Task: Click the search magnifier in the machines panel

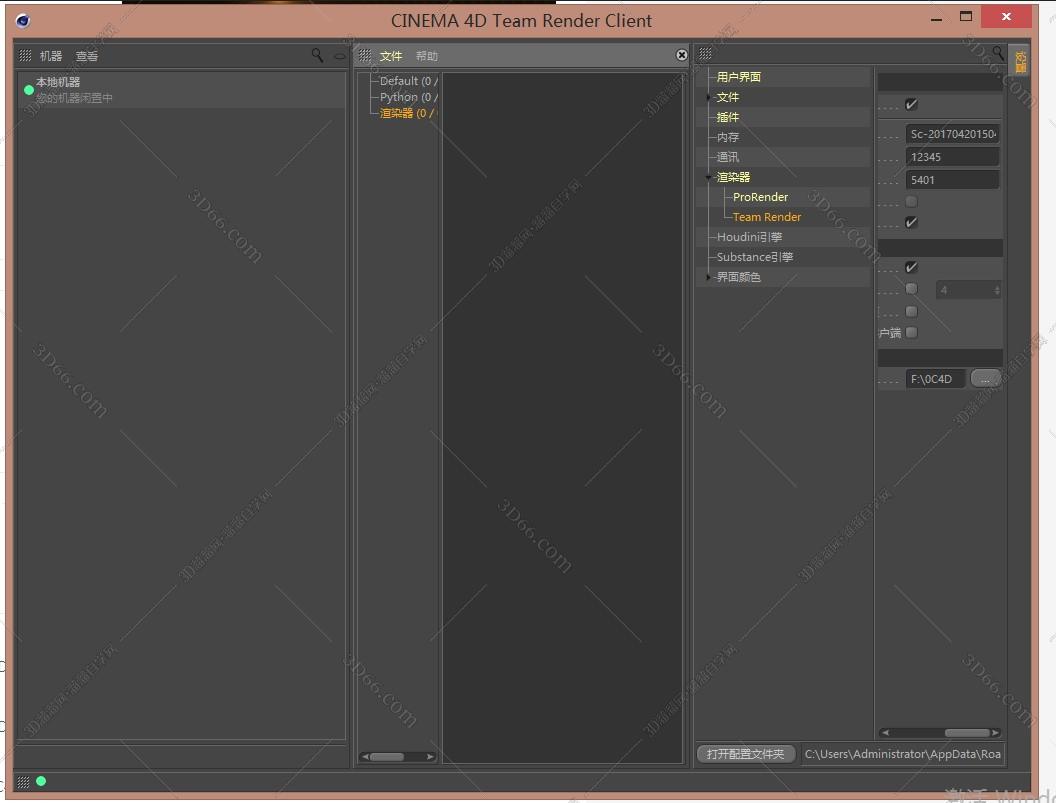Action: point(318,55)
